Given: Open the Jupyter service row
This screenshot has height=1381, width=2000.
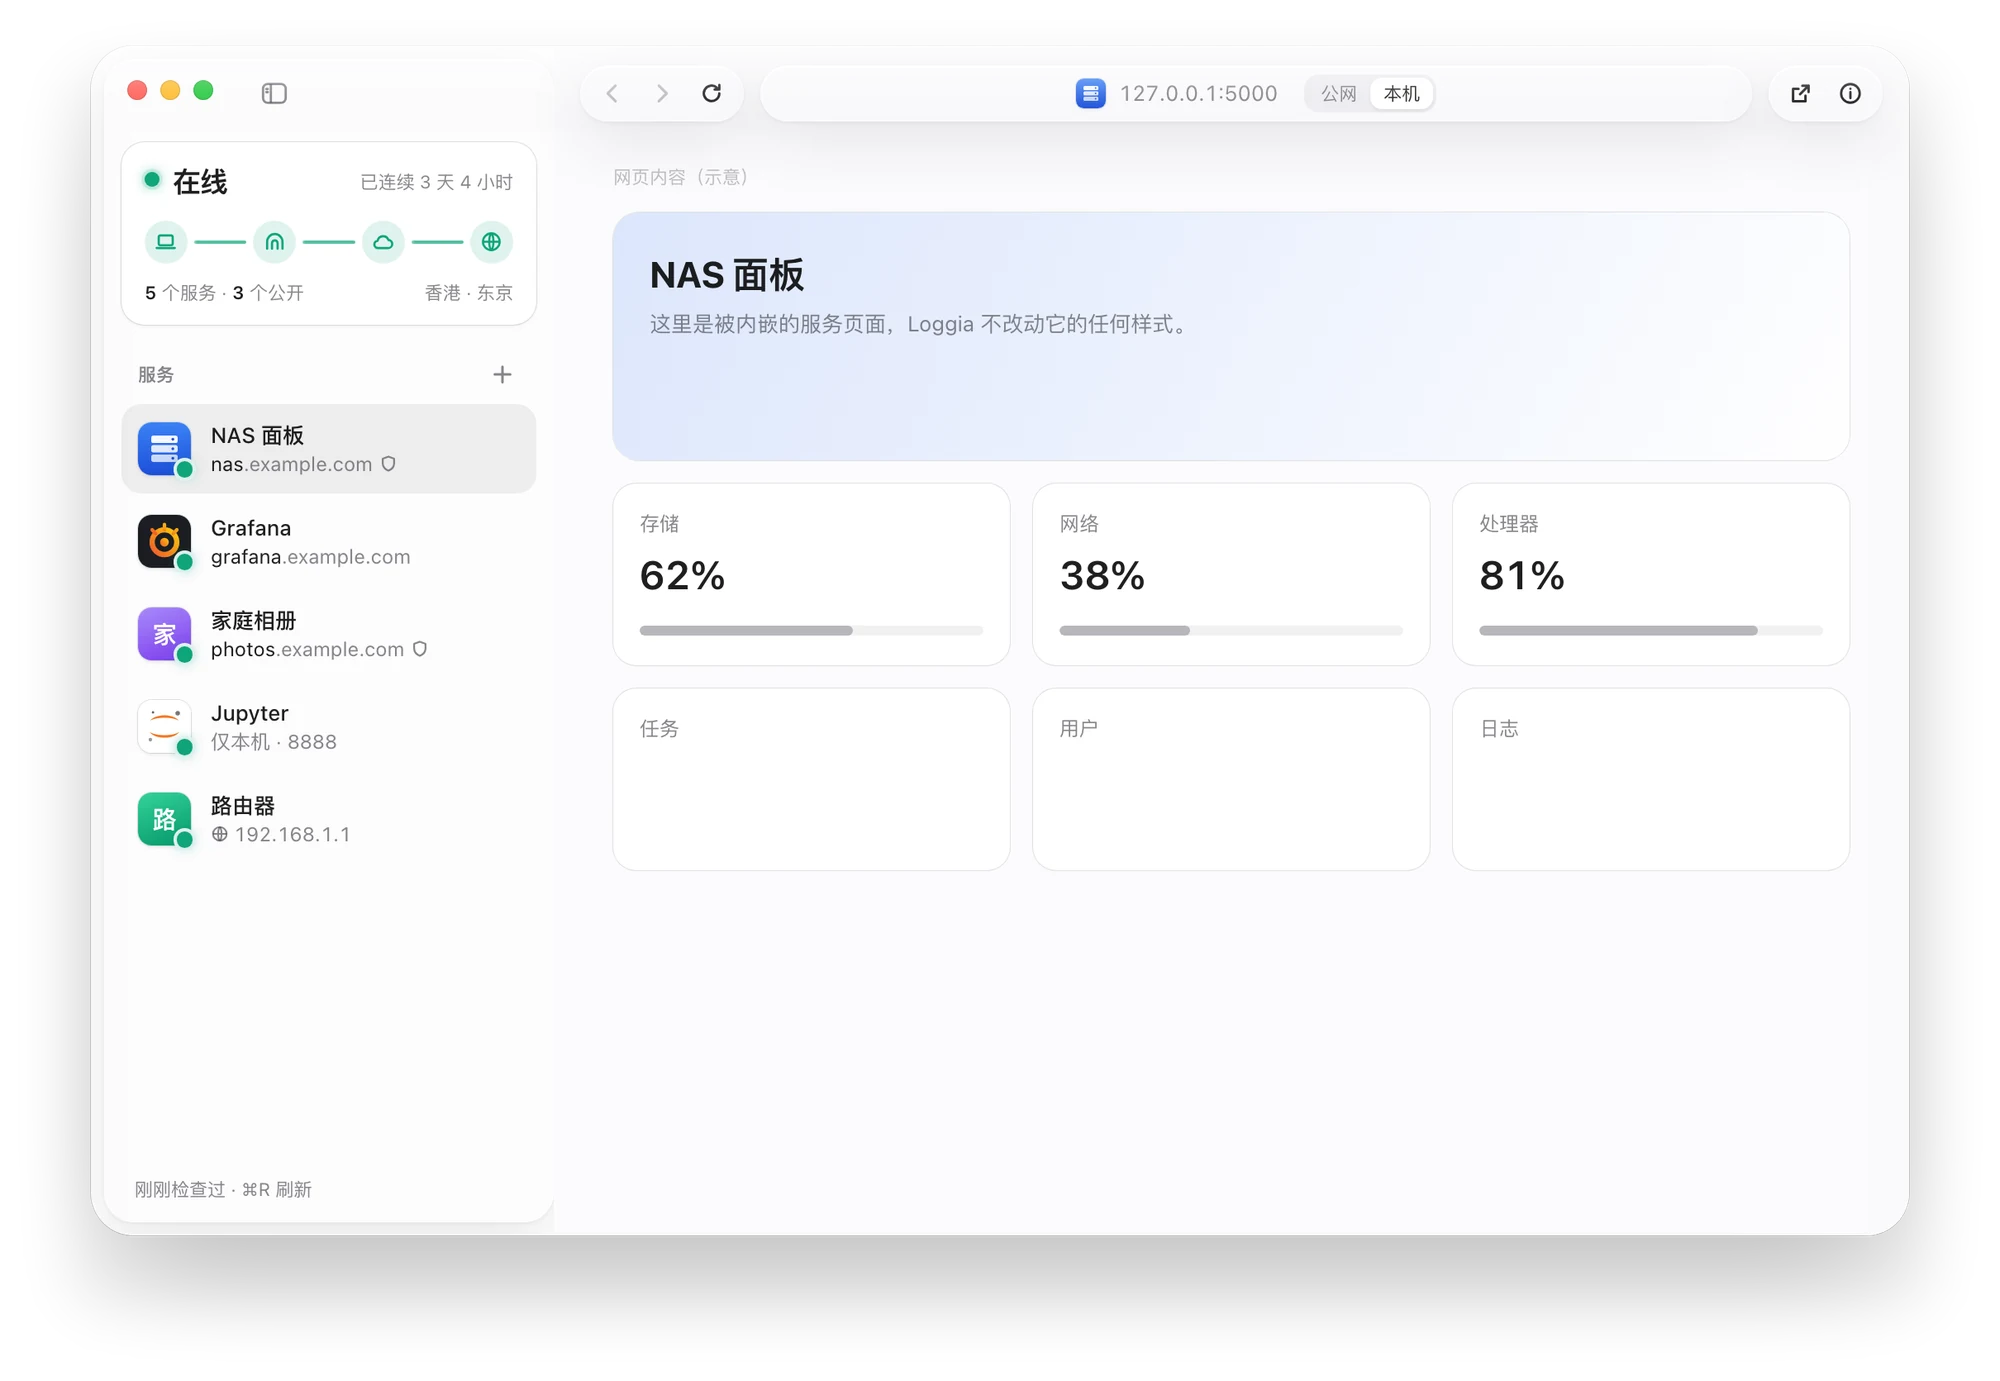Looking at the screenshot, I should 329,727.
